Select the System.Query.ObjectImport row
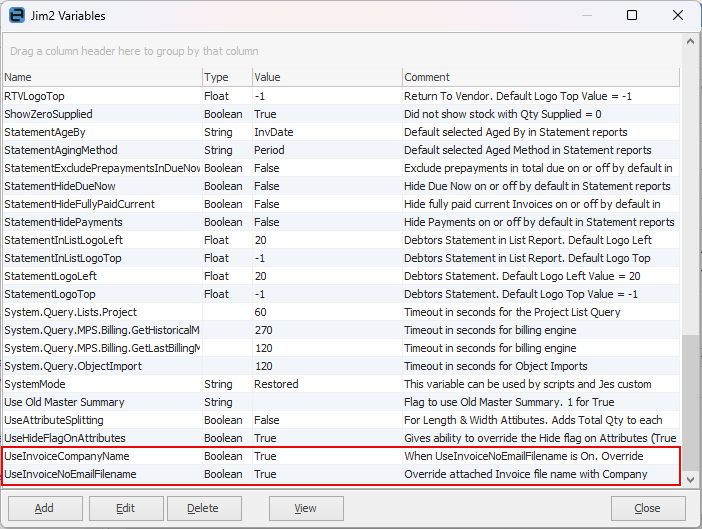The image size is (702, 529). (341, 366)
